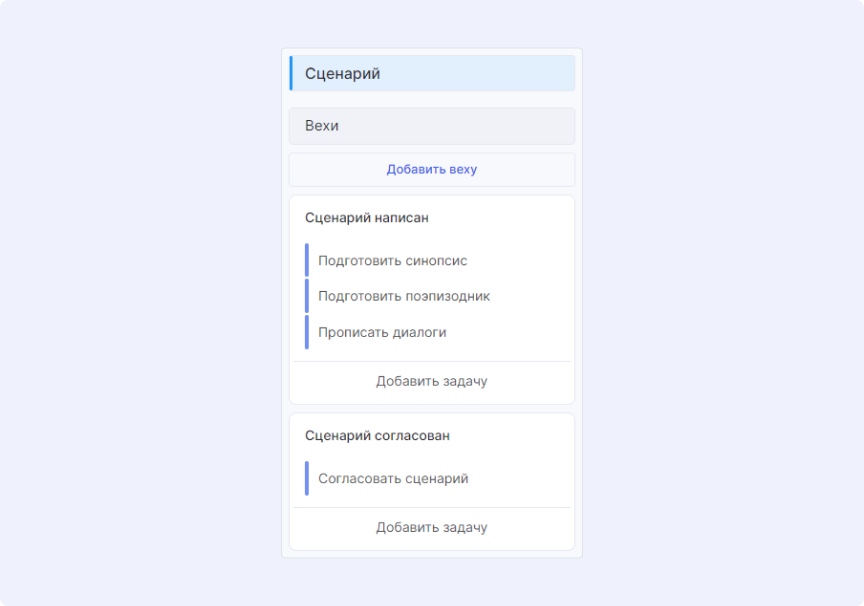The image size is (864, 606).
Task: Select the 'Согласовать сценарий' task
Action: point(393,479)
